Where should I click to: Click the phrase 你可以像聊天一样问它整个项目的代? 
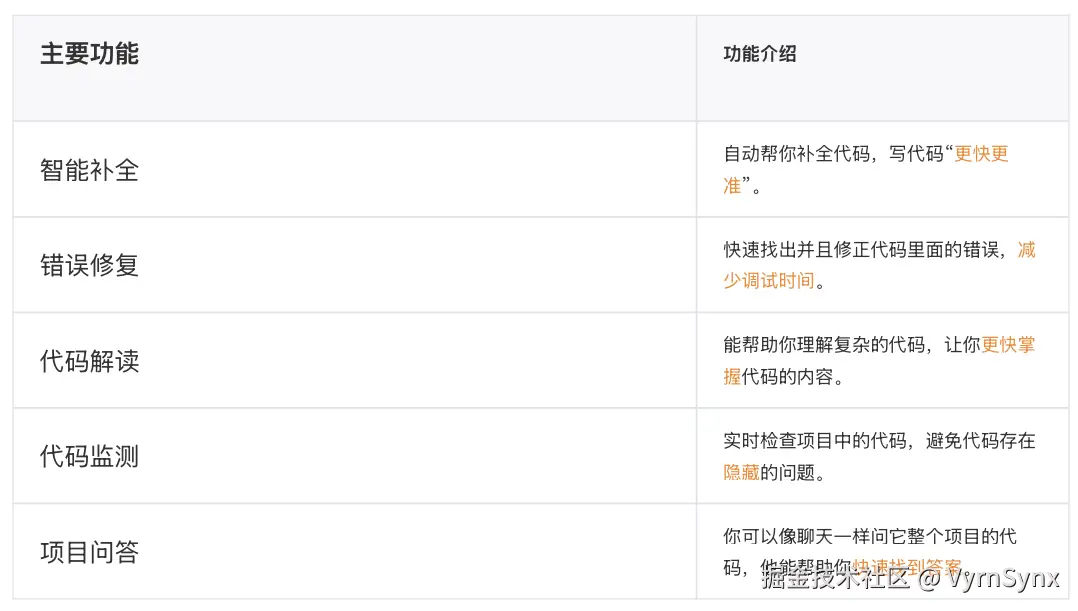(x=869, y=536)
